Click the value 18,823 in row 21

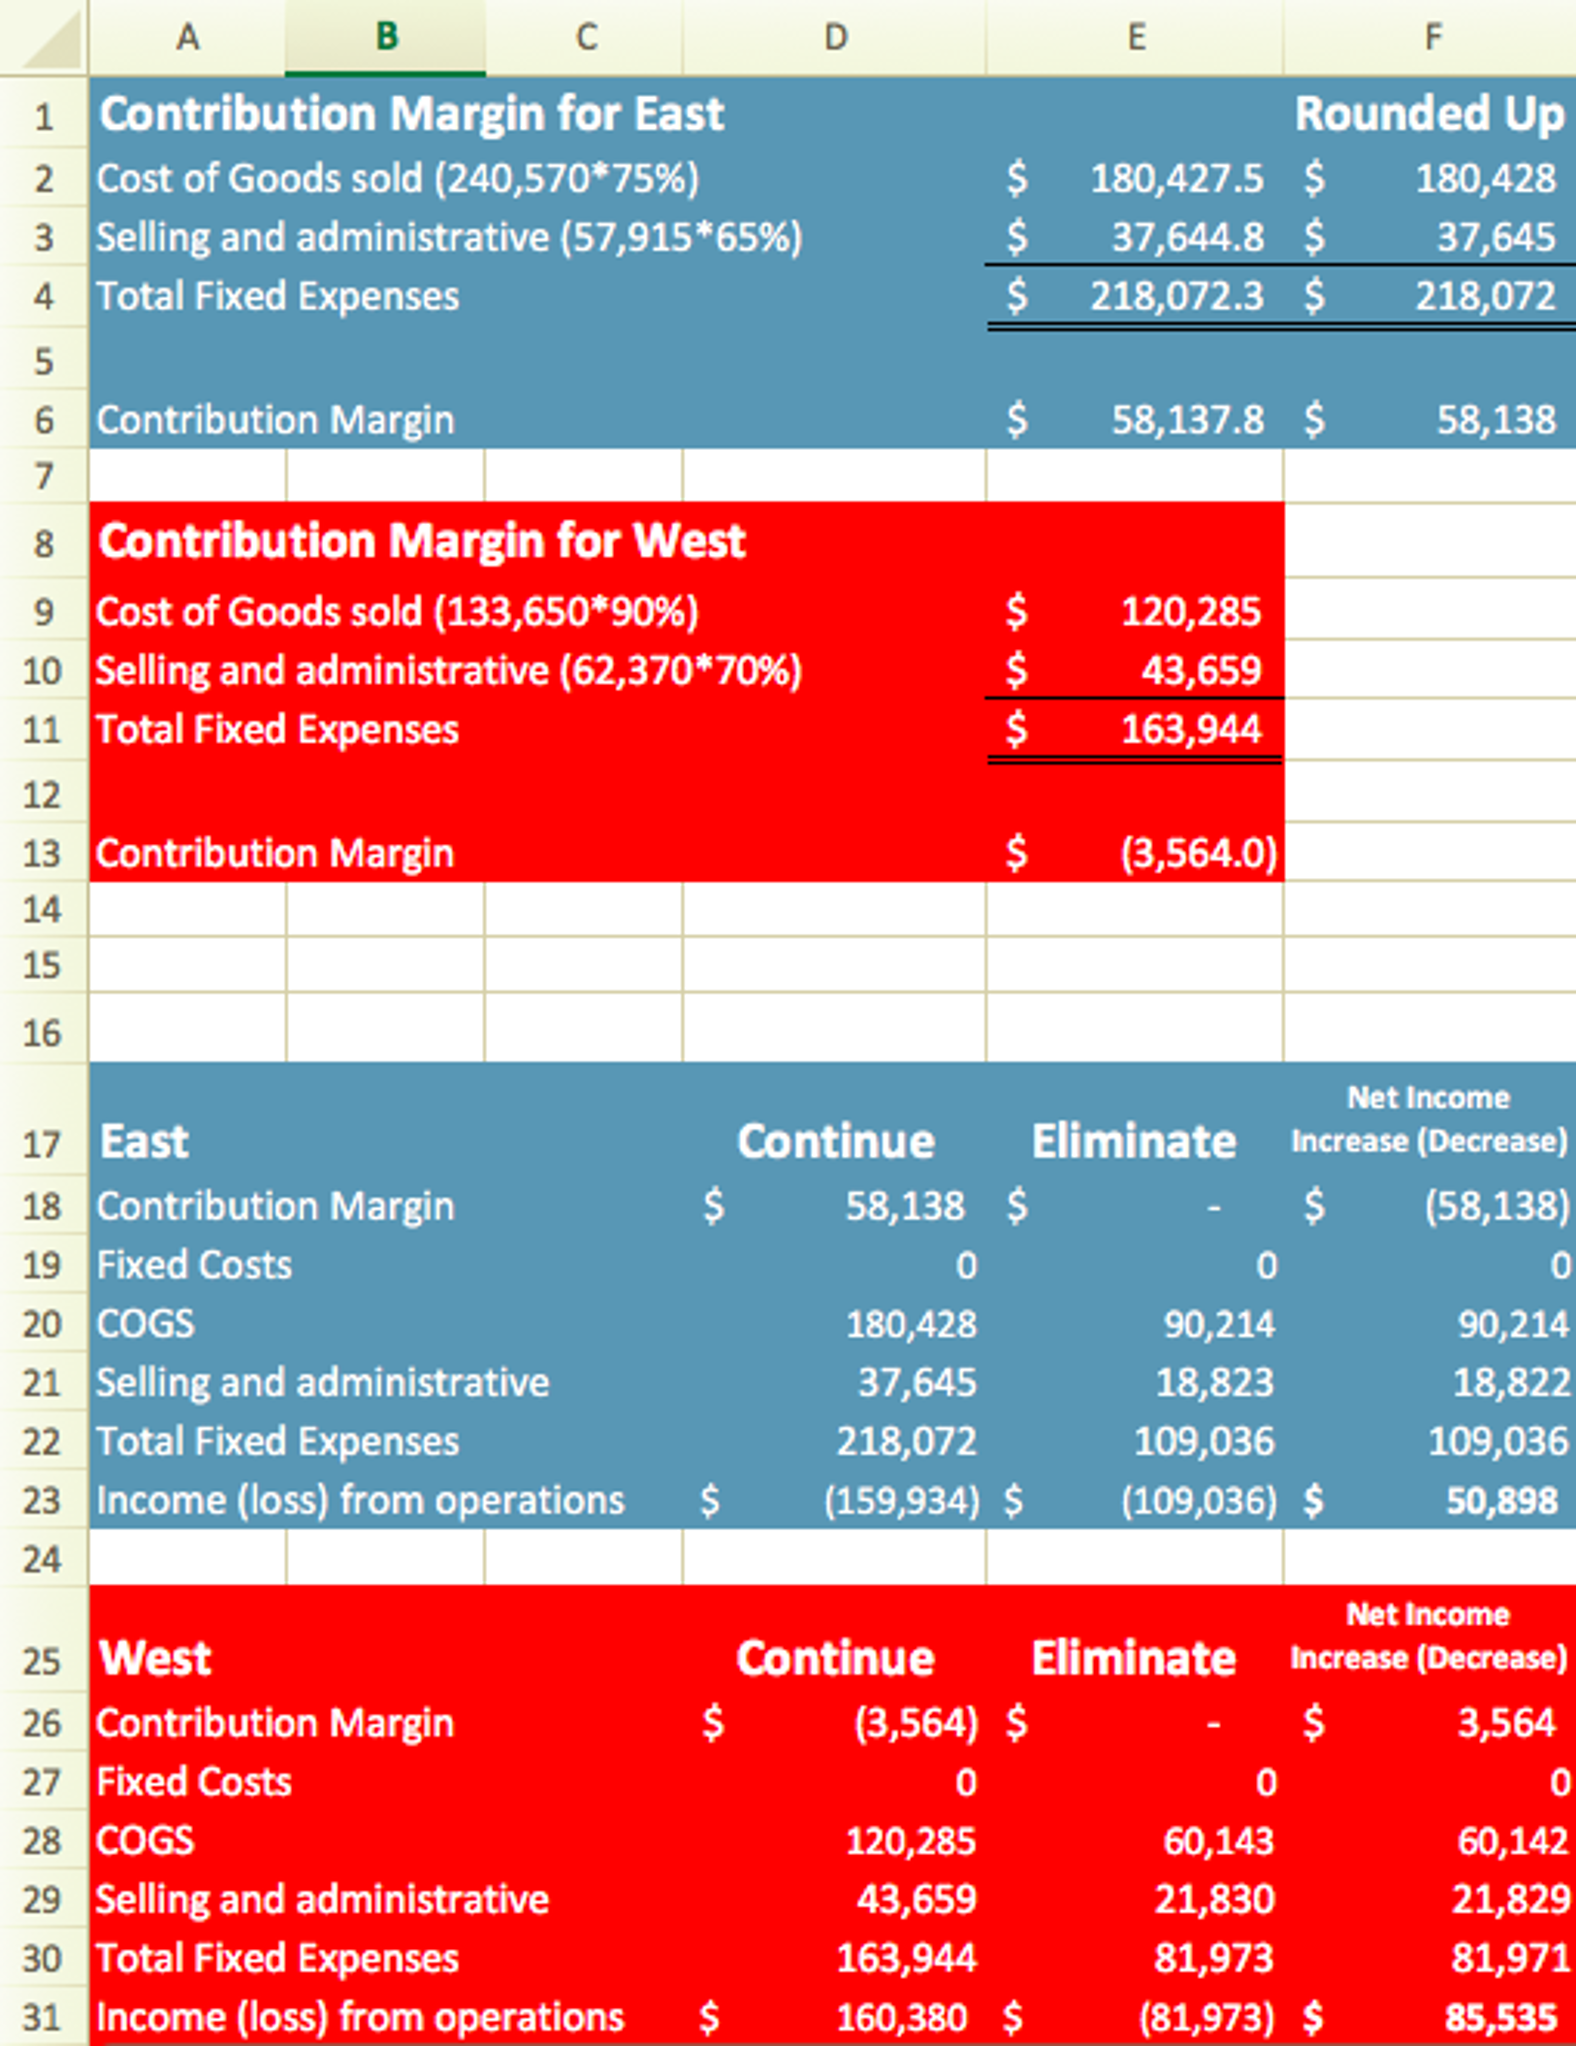[1214, 1383]
